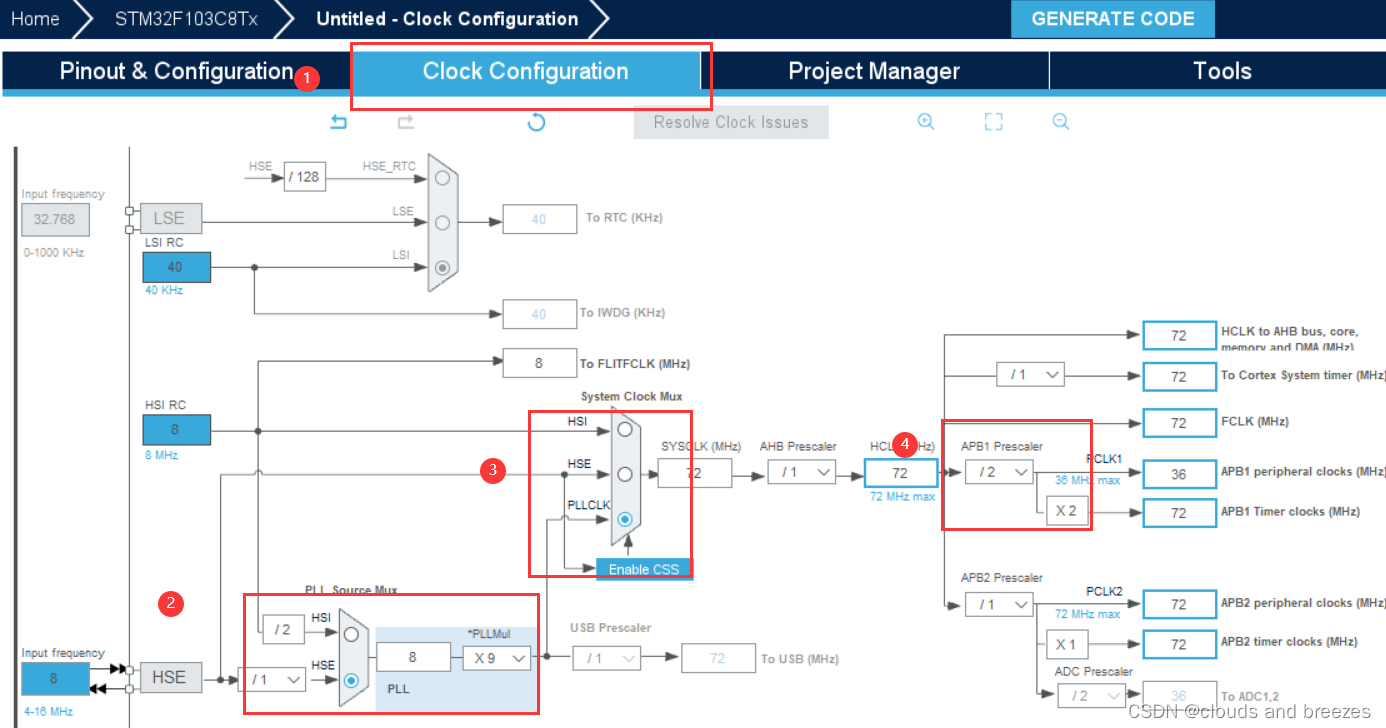1386x728 pixels.
Task: Click the '0-1000 KHz' range label
Action: tap(54, 252)
